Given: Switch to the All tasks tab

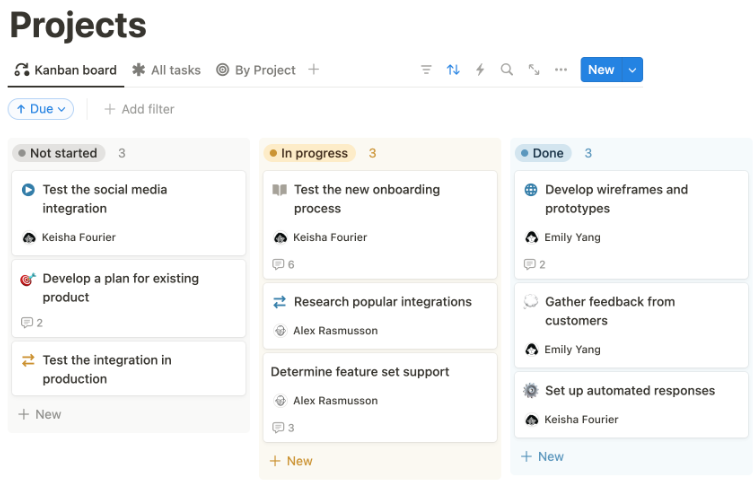Looking at the screenshot, I should 166,70.
